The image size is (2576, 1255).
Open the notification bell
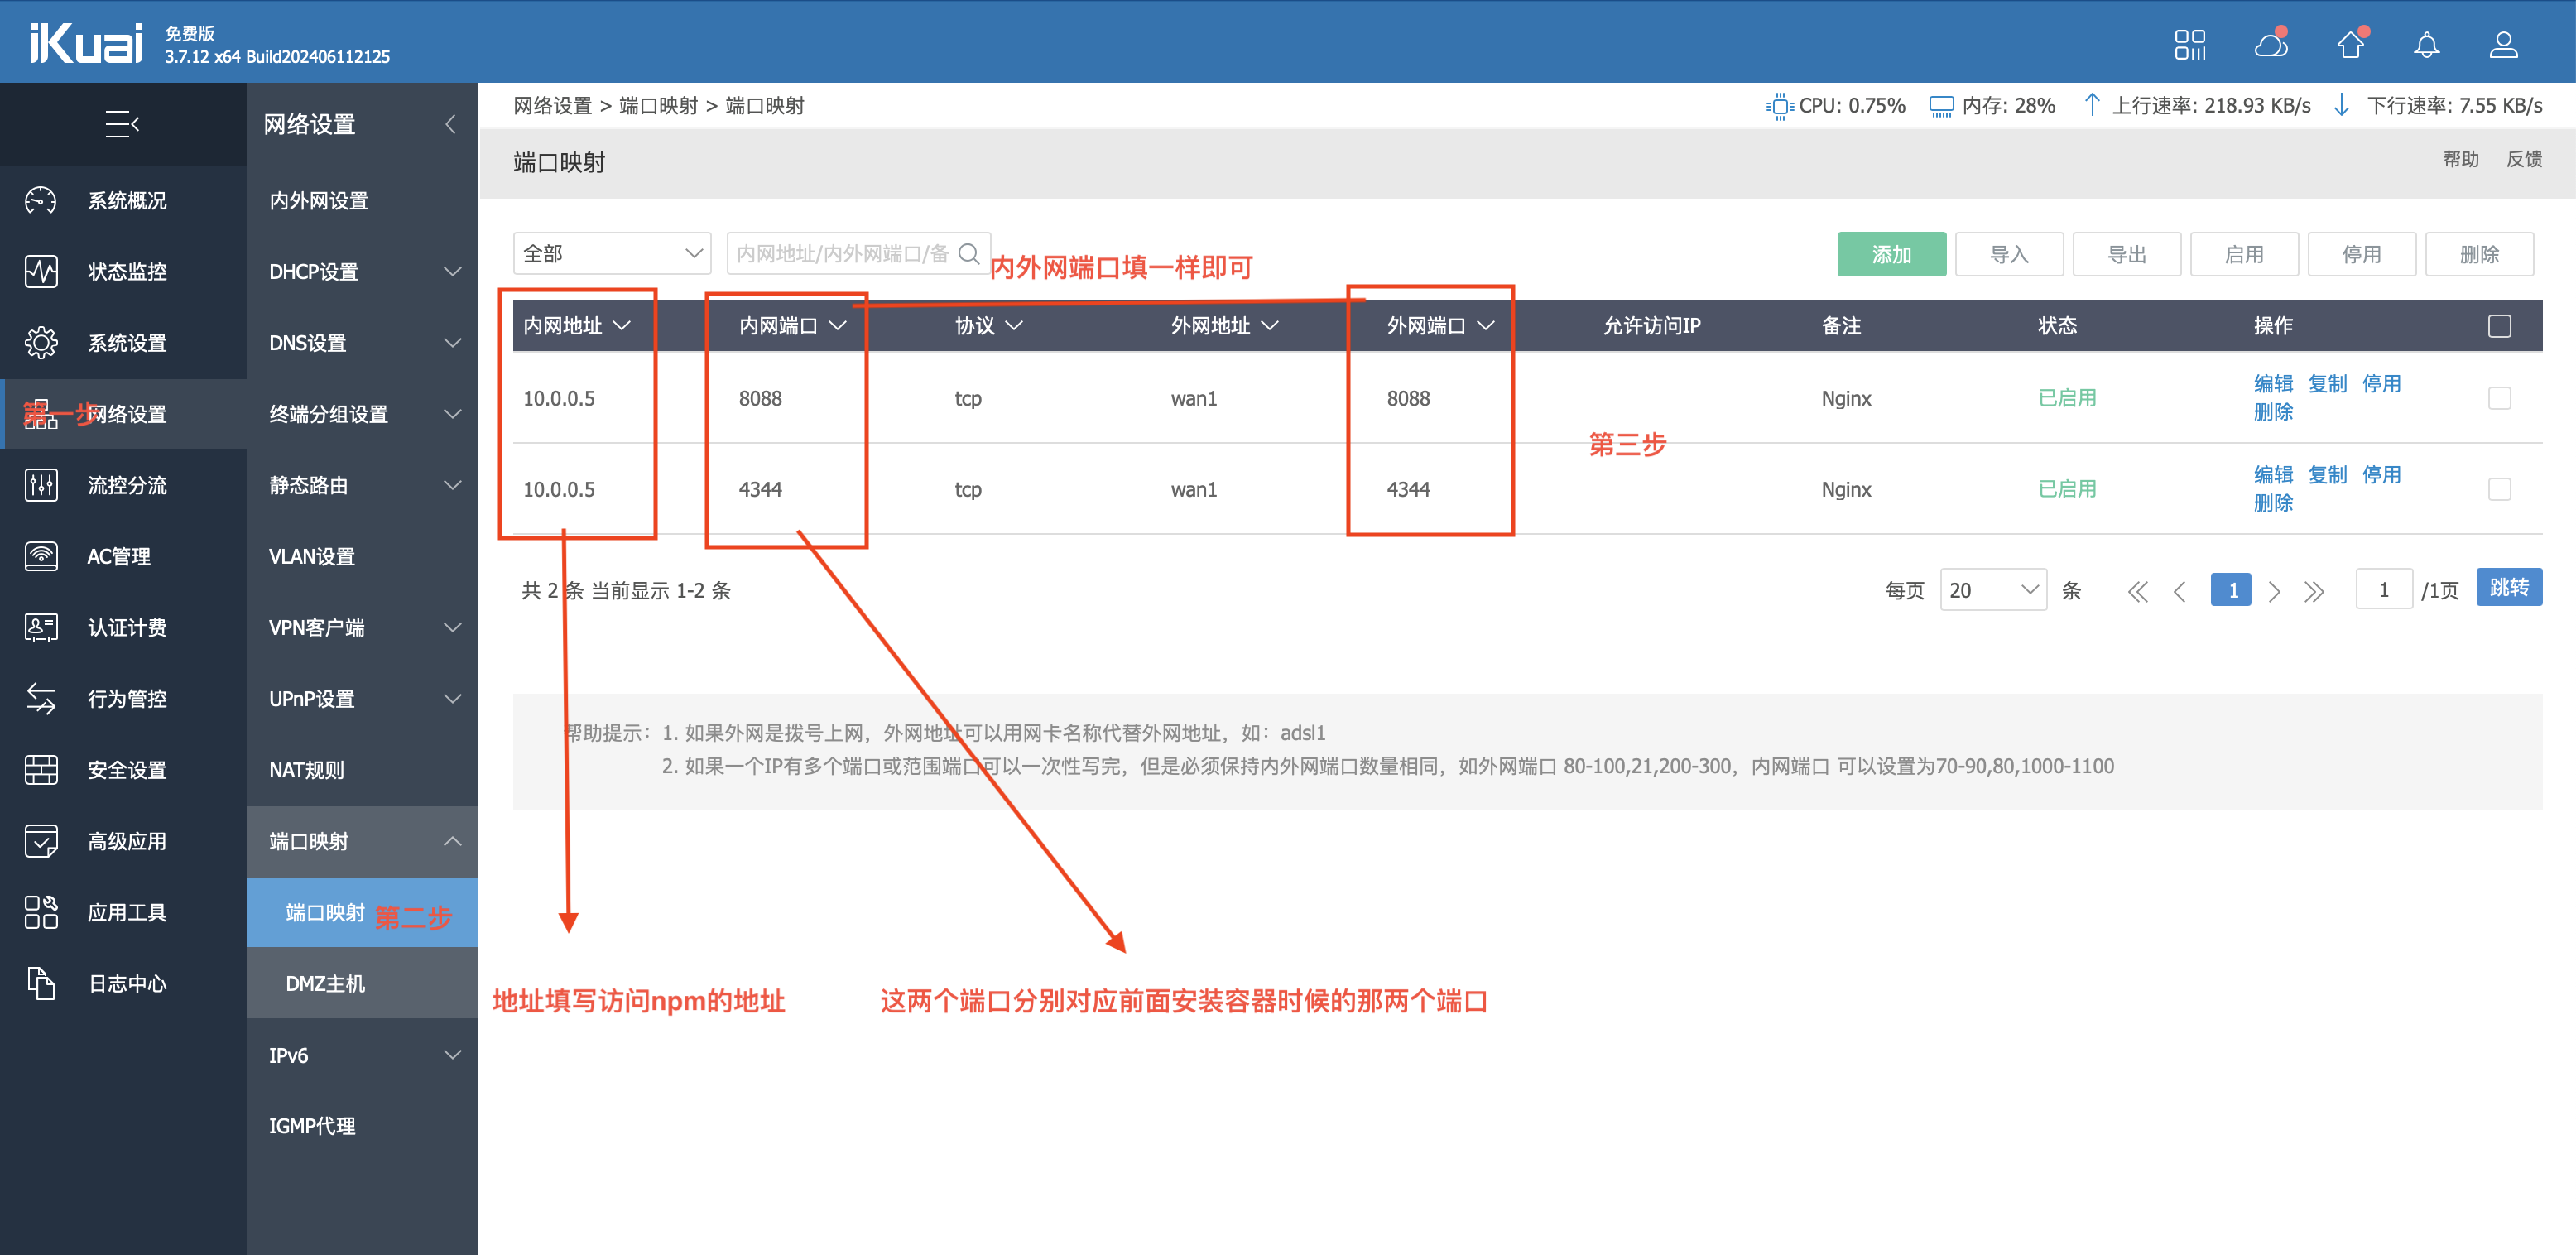[x=2427, y=44]
